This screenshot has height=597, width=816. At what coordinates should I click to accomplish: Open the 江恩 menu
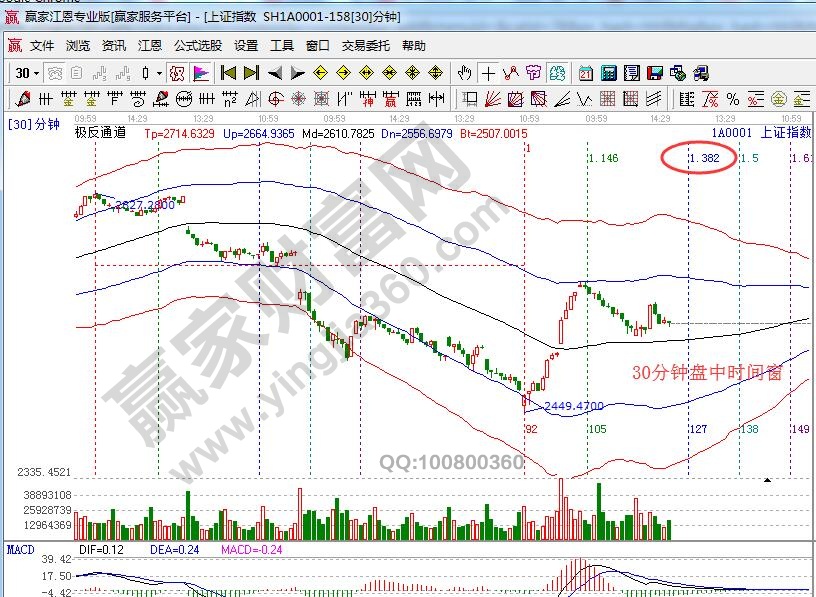click(x=150, y=46)
